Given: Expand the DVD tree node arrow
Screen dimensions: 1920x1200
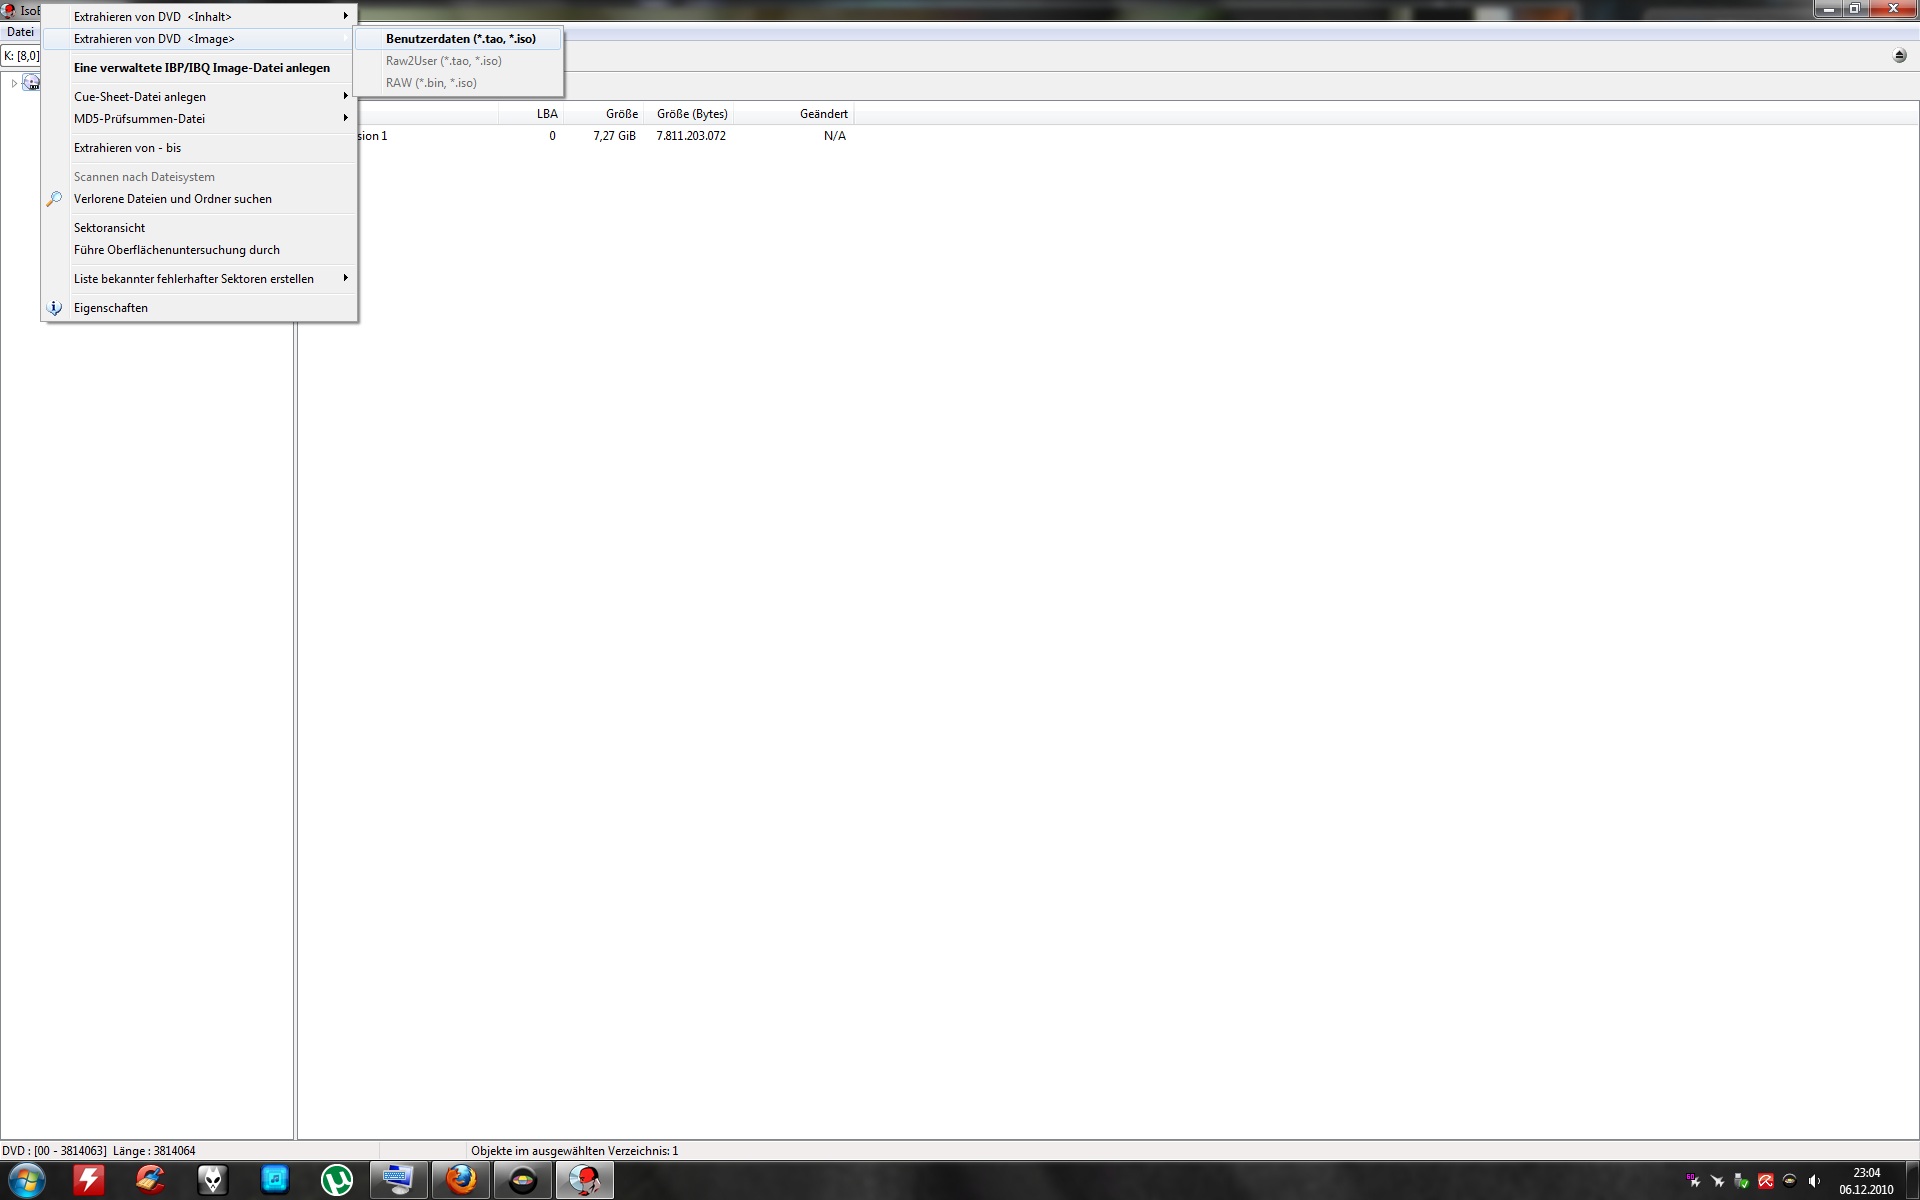Looking at the screenshot, I should point(14,83).
